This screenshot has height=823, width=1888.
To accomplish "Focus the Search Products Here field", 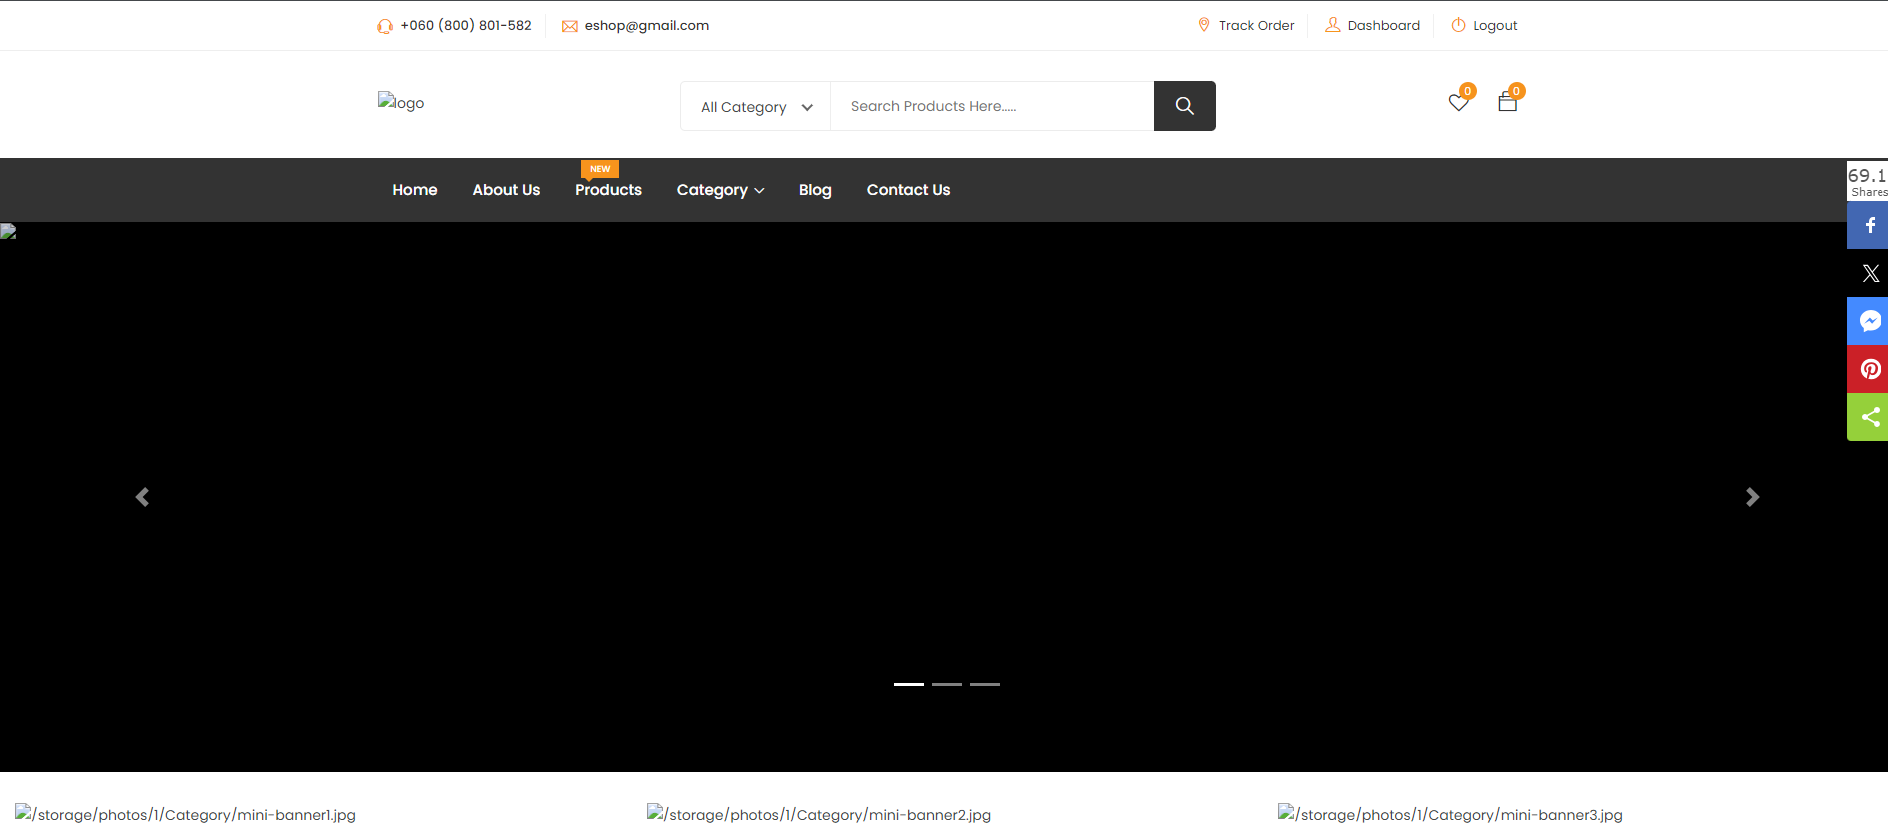I will [990, 106].
